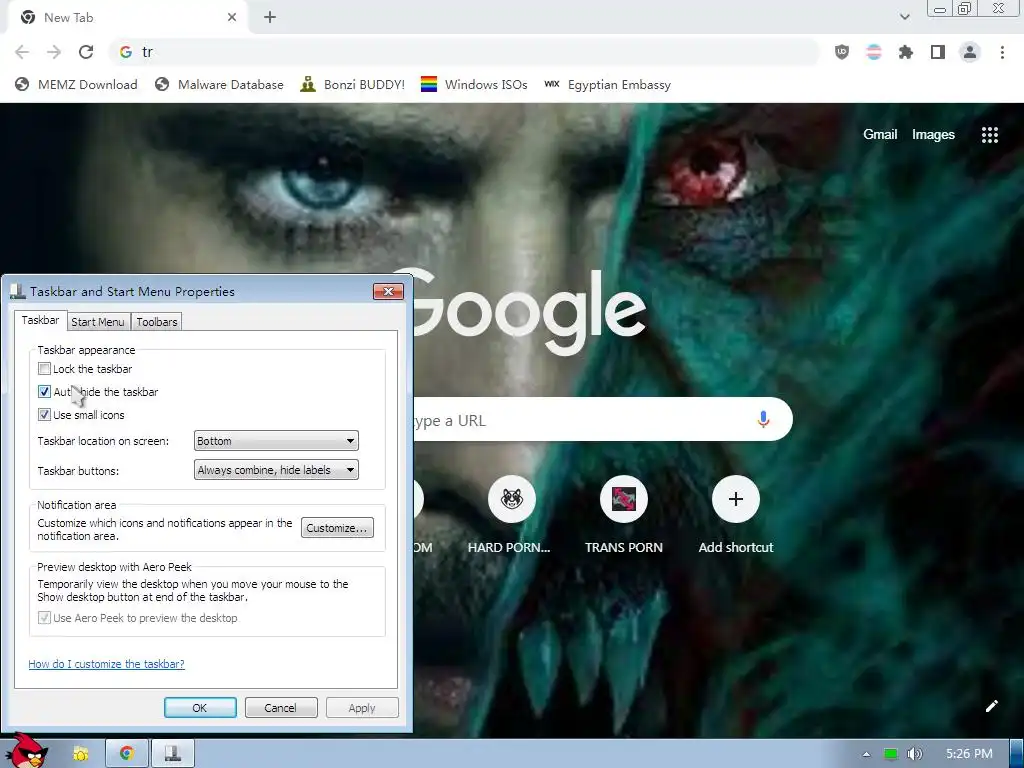This screenshot has width=1024, height=768.
Task: Open Chrome's three-dot menu
Action: click(1002, 52)
